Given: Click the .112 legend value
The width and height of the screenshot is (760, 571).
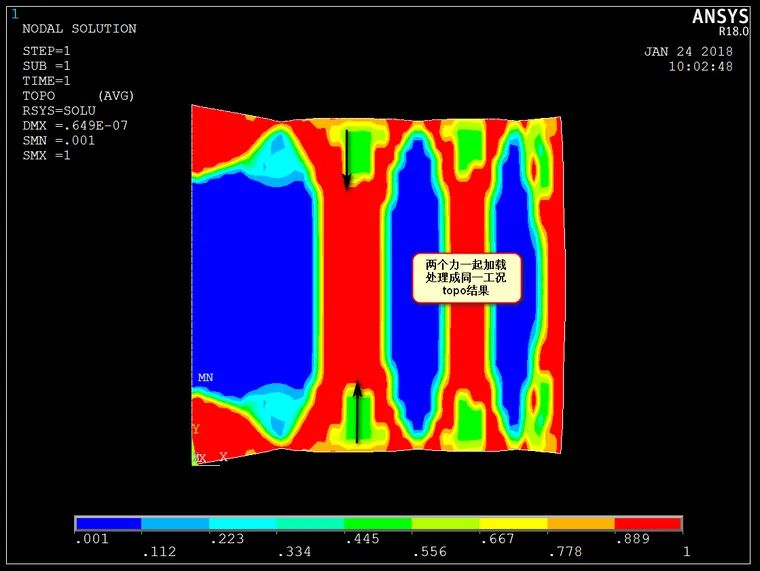Looking at the screenshot, I should [159, 552].
